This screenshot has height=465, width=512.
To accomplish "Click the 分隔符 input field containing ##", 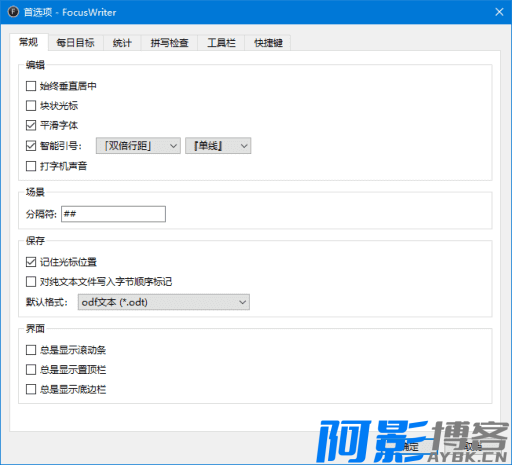I will [113, 214].
